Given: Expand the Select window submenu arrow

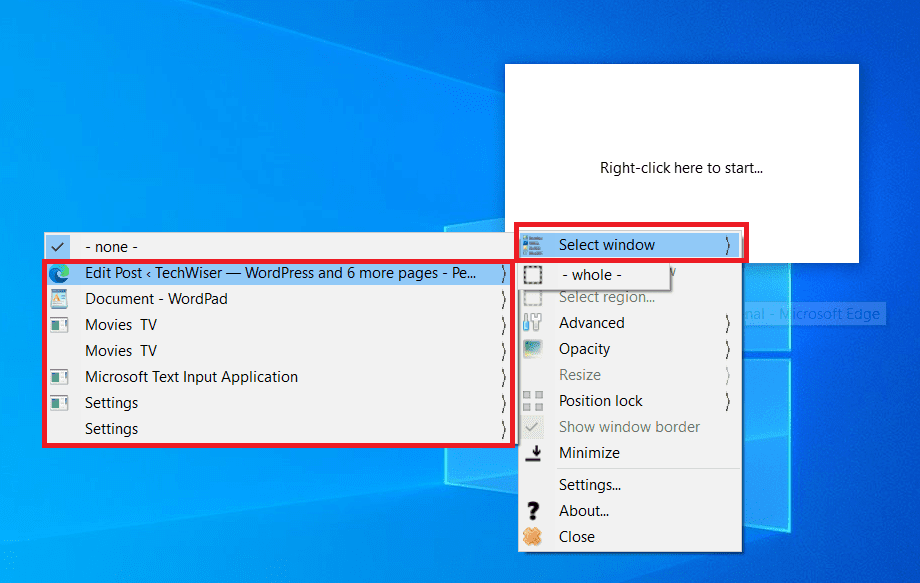Looking at the screenshot, I should click(x=727, y=245).
